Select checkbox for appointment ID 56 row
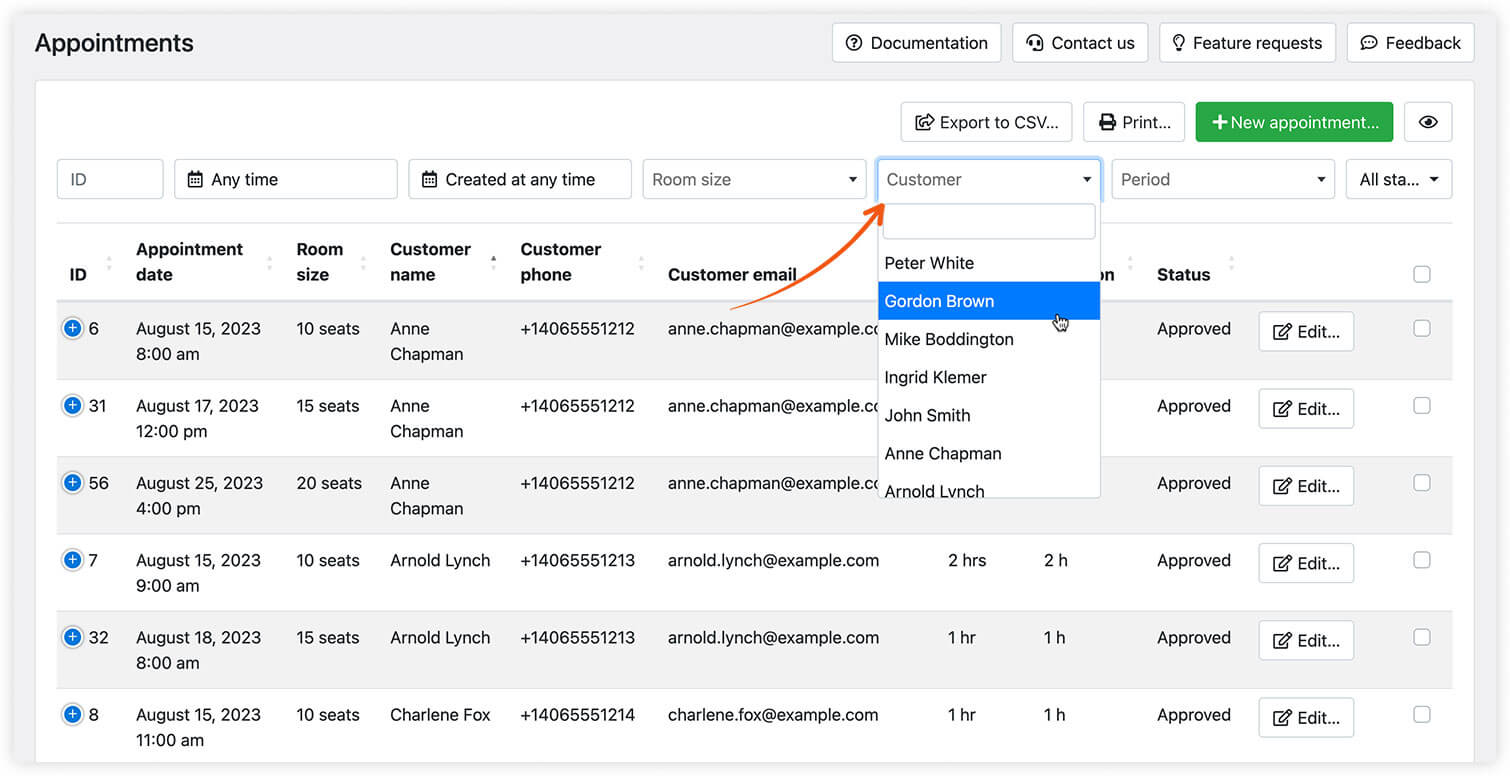 1422,482
